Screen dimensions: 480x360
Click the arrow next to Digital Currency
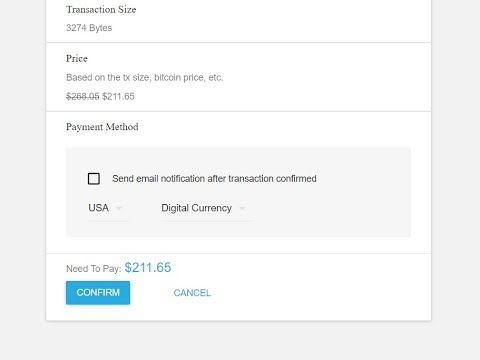pyautogui.click(x=242, y=208)
